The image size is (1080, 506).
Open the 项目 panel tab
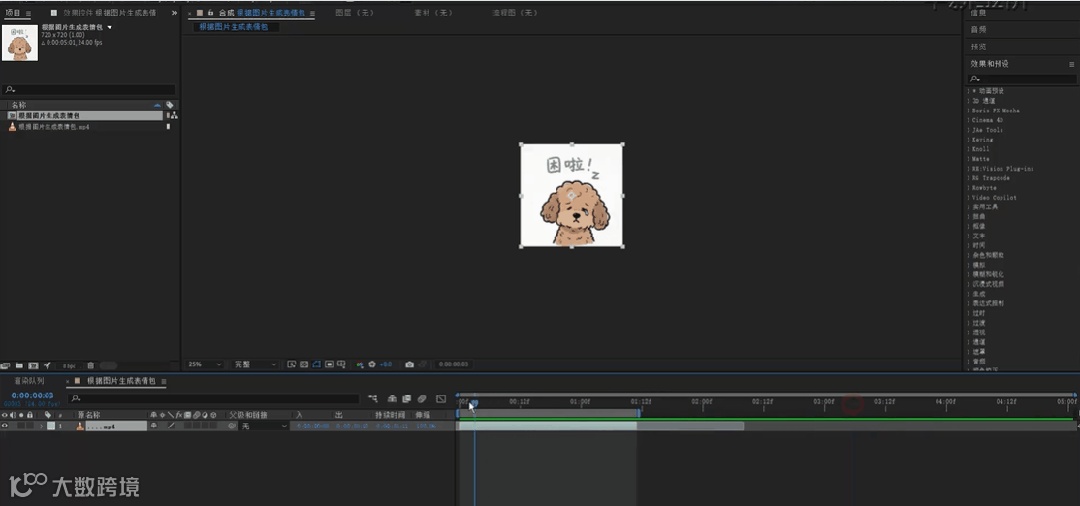click(x=13, y=13)
